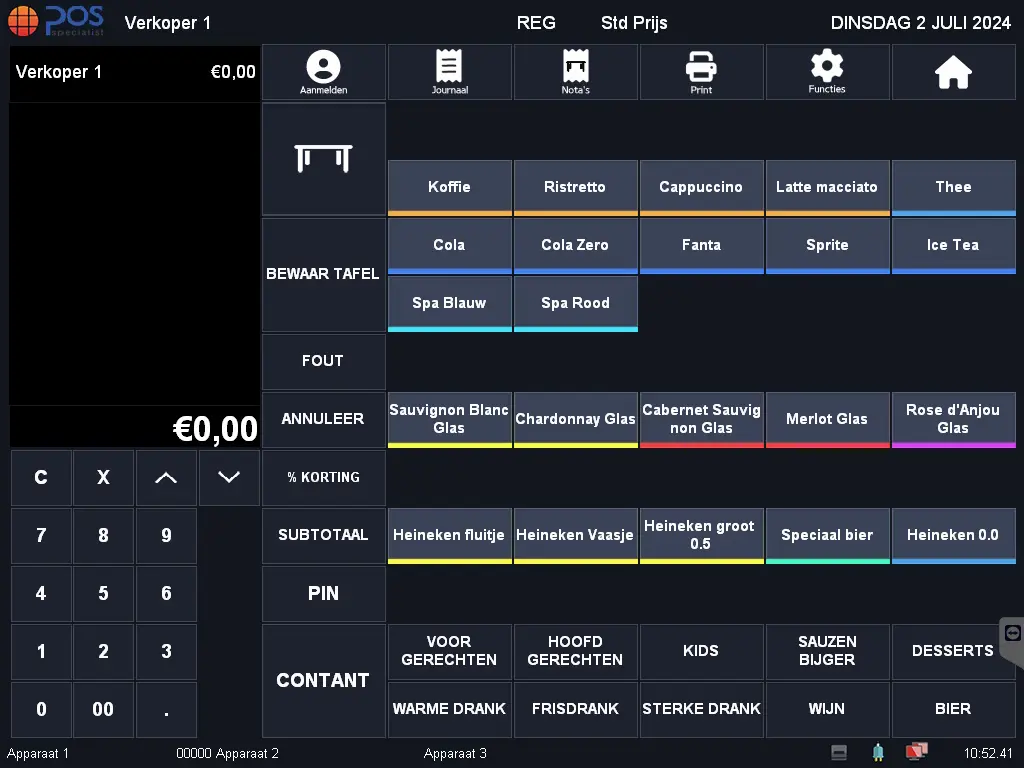Apply % KORTING discount
Viewport: 1024px width, 768px height.
[323, 477]
